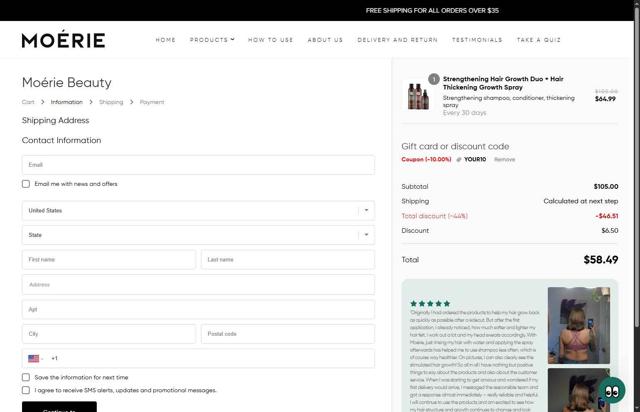Screen dimensions: 640x412
Task: Click the $58.49 total amount
Action: pyautogui.click(x=601, y=260)
